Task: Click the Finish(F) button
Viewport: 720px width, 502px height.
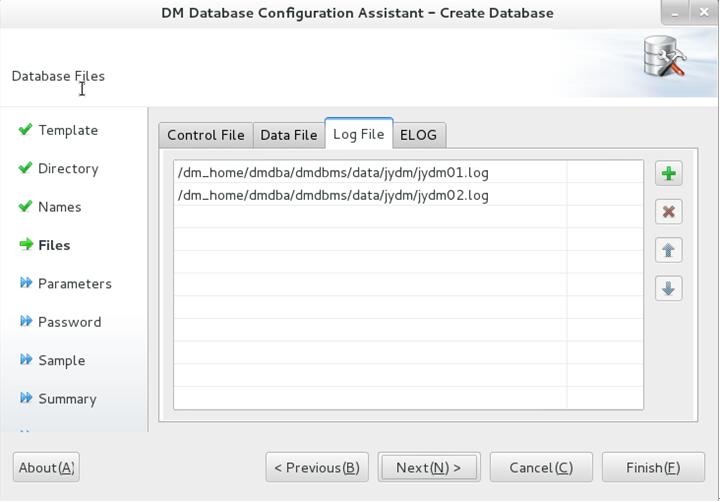Action: pyautogui.click(x=653, y=468)
